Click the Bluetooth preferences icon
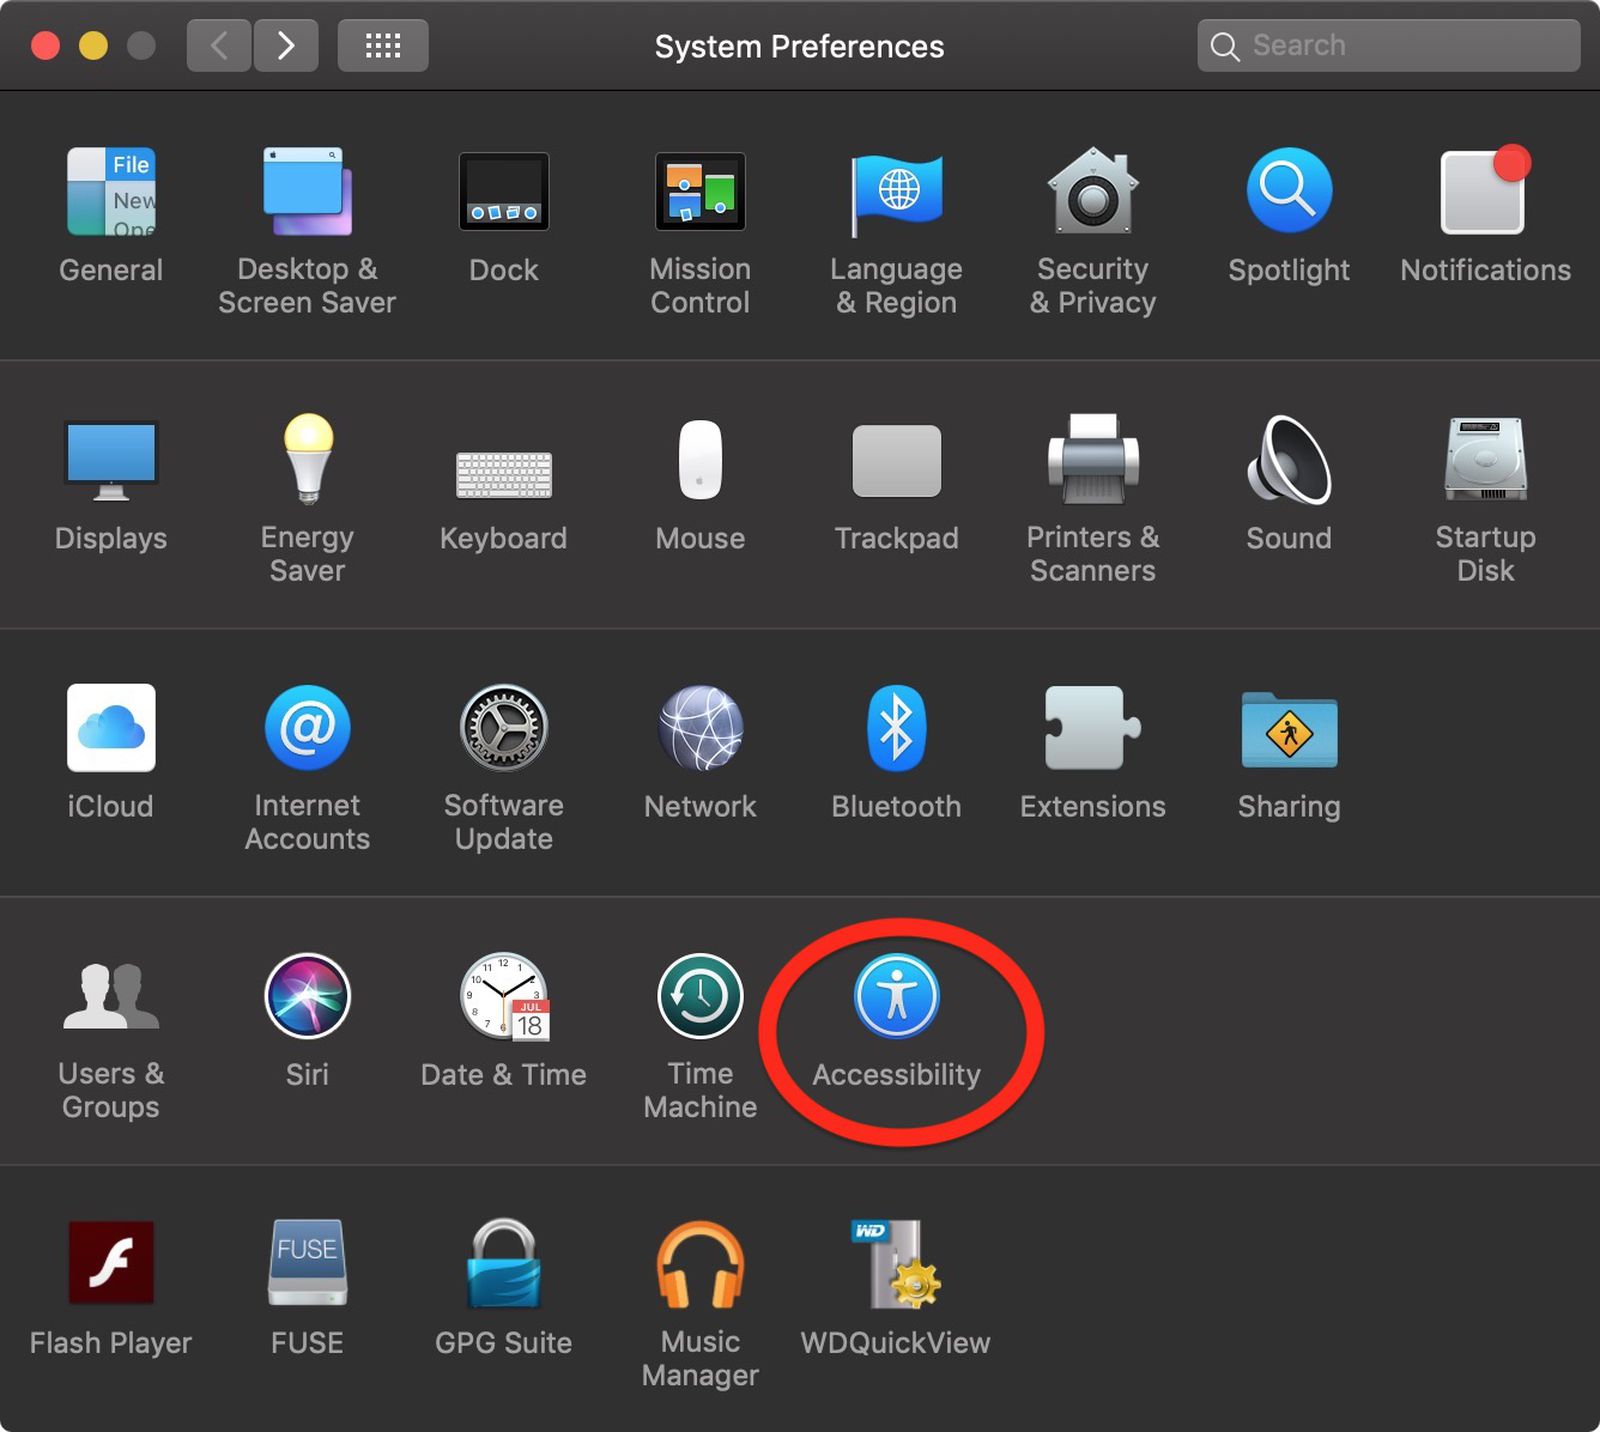1600x1432 pixels. 896,729
